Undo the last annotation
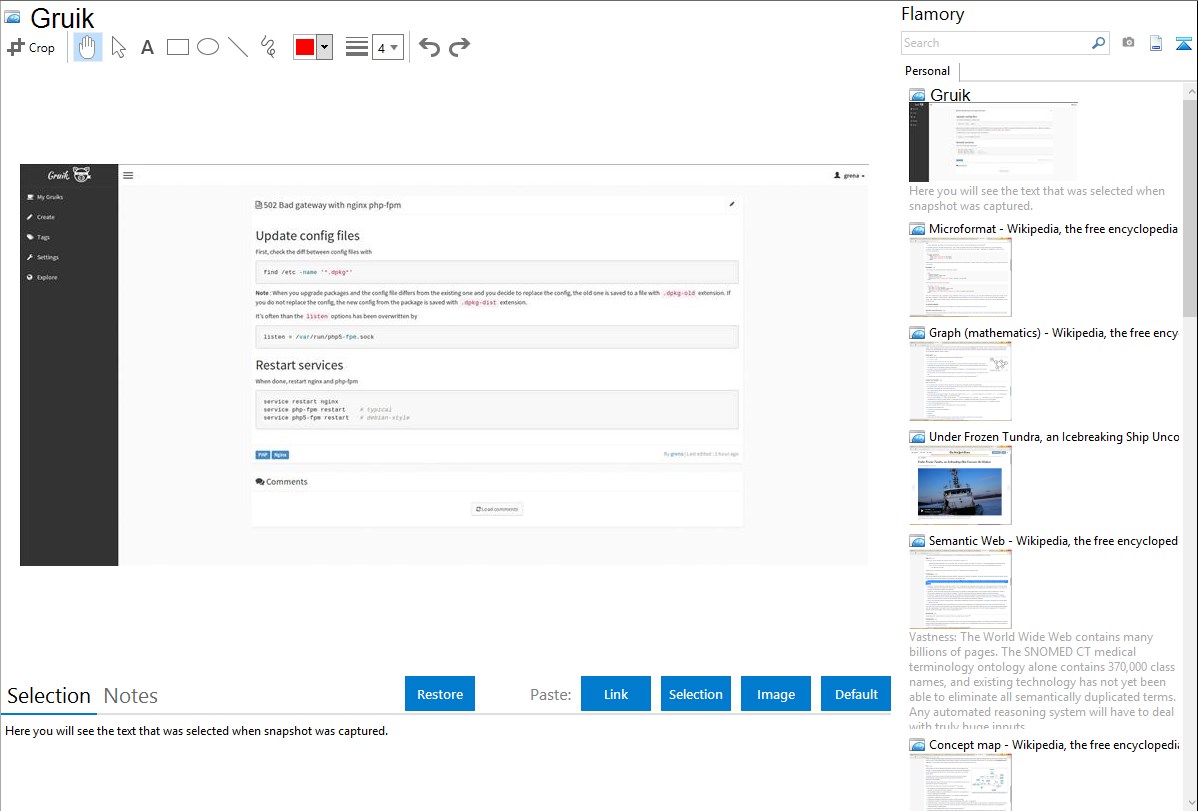The image size is (1198, 811). coord(429,47)
